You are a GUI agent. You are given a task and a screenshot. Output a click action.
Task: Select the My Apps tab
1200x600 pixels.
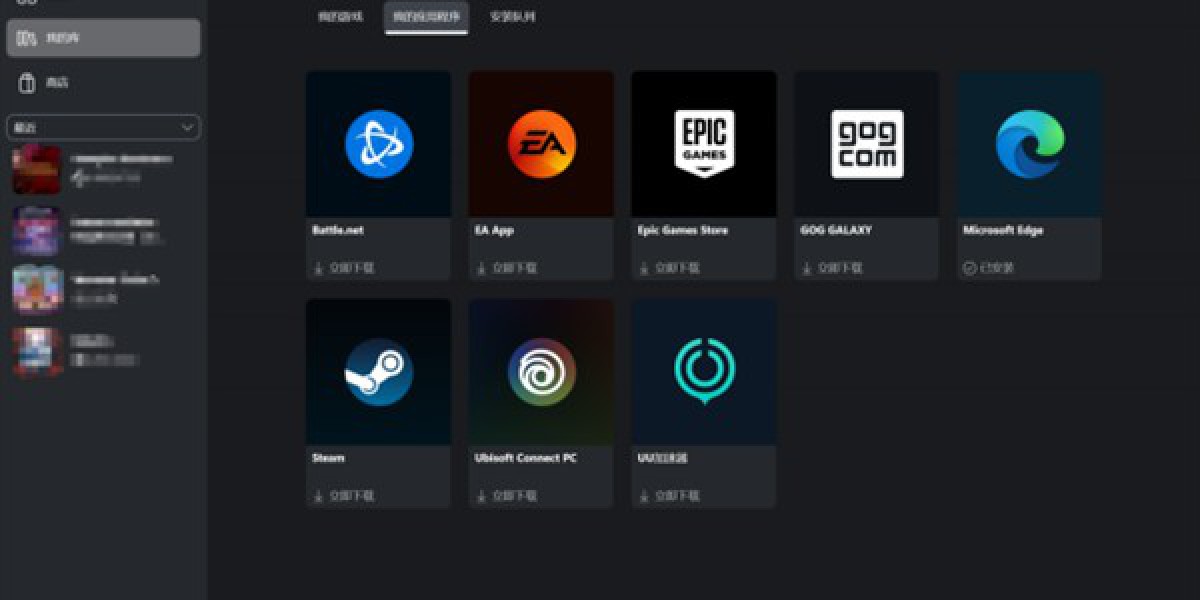(x=426, y=16)
